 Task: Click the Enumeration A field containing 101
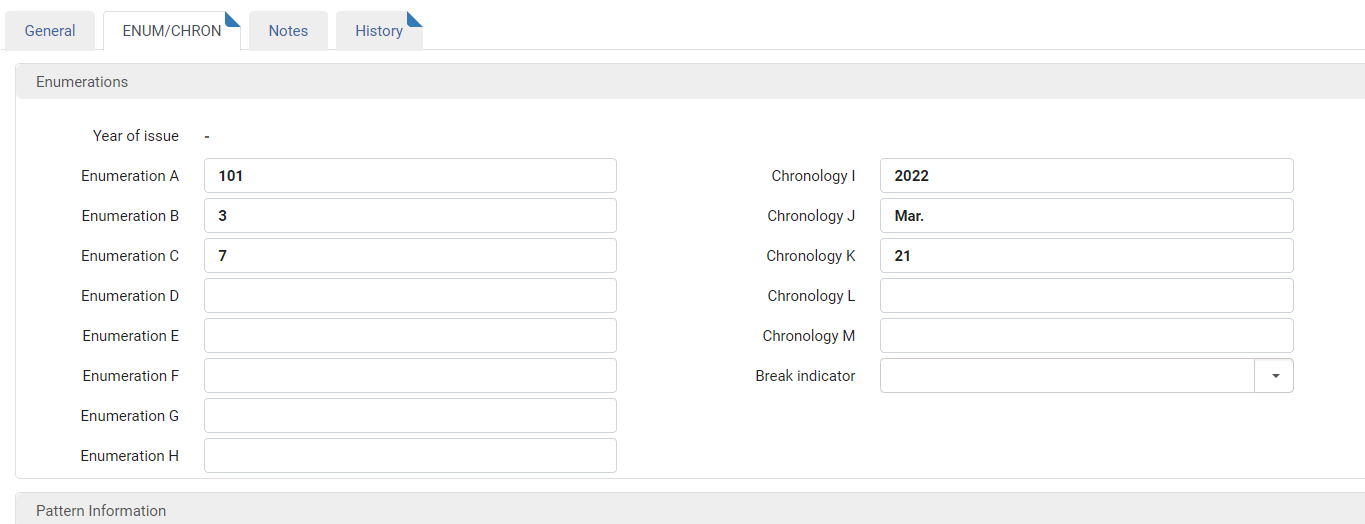pyautogui.click(x=410, y=176)
